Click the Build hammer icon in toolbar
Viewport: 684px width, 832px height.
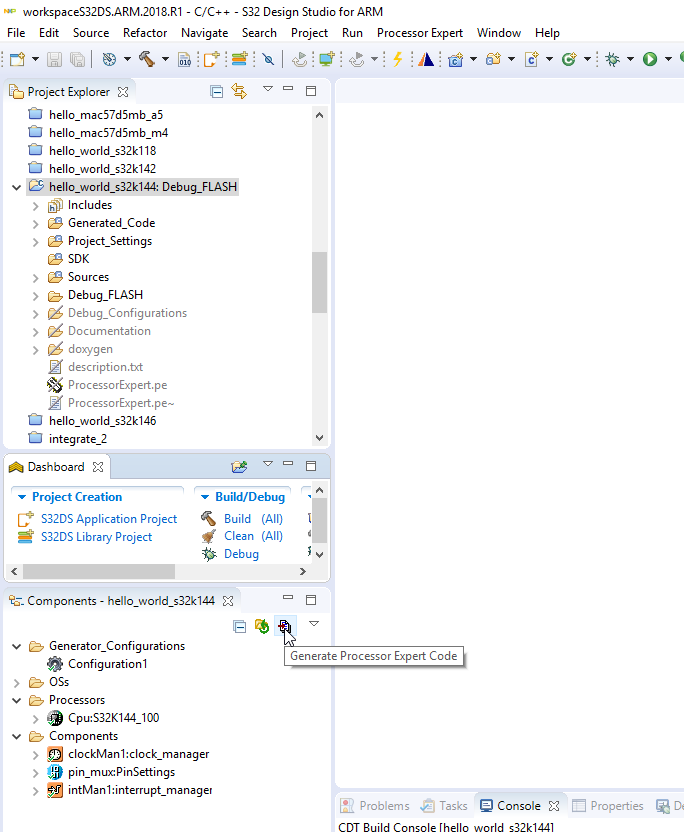coord(147,59)
